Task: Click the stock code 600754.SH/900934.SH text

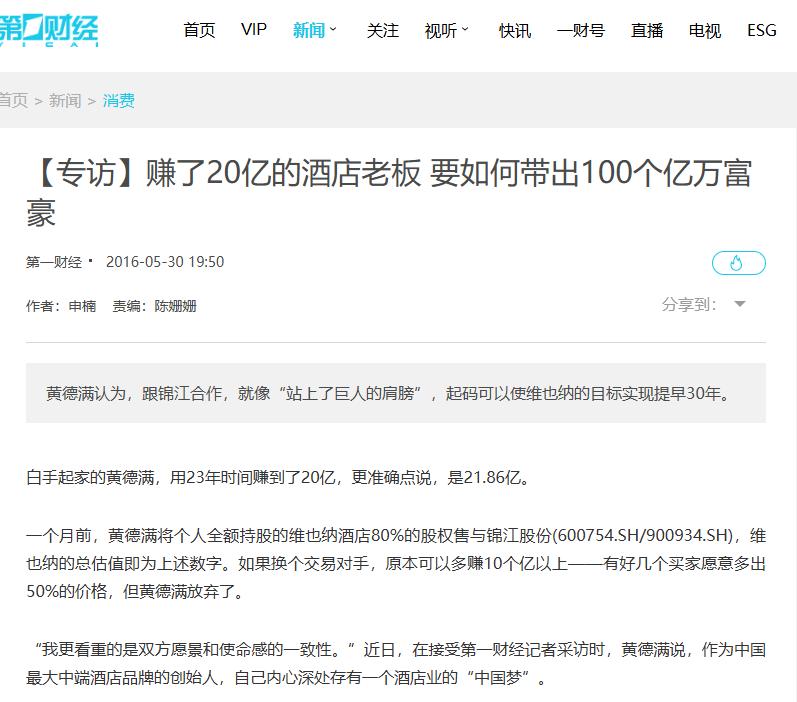Action: (x=645, y=536)
